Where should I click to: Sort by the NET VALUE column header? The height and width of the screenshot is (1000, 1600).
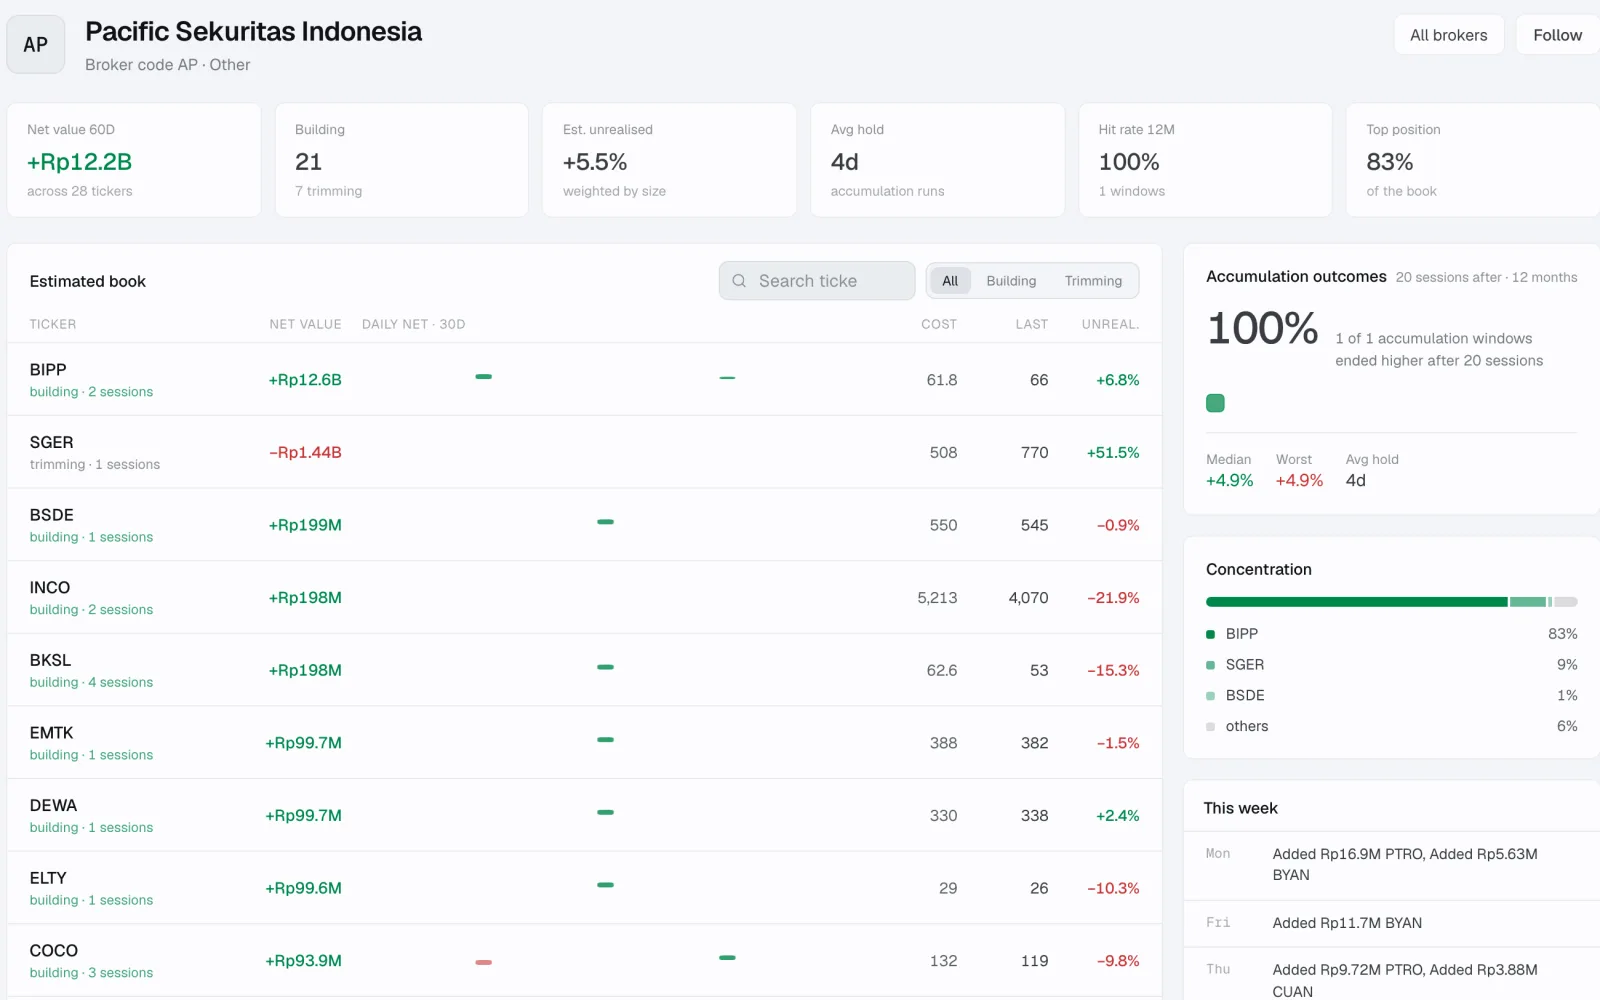(305, 324)
